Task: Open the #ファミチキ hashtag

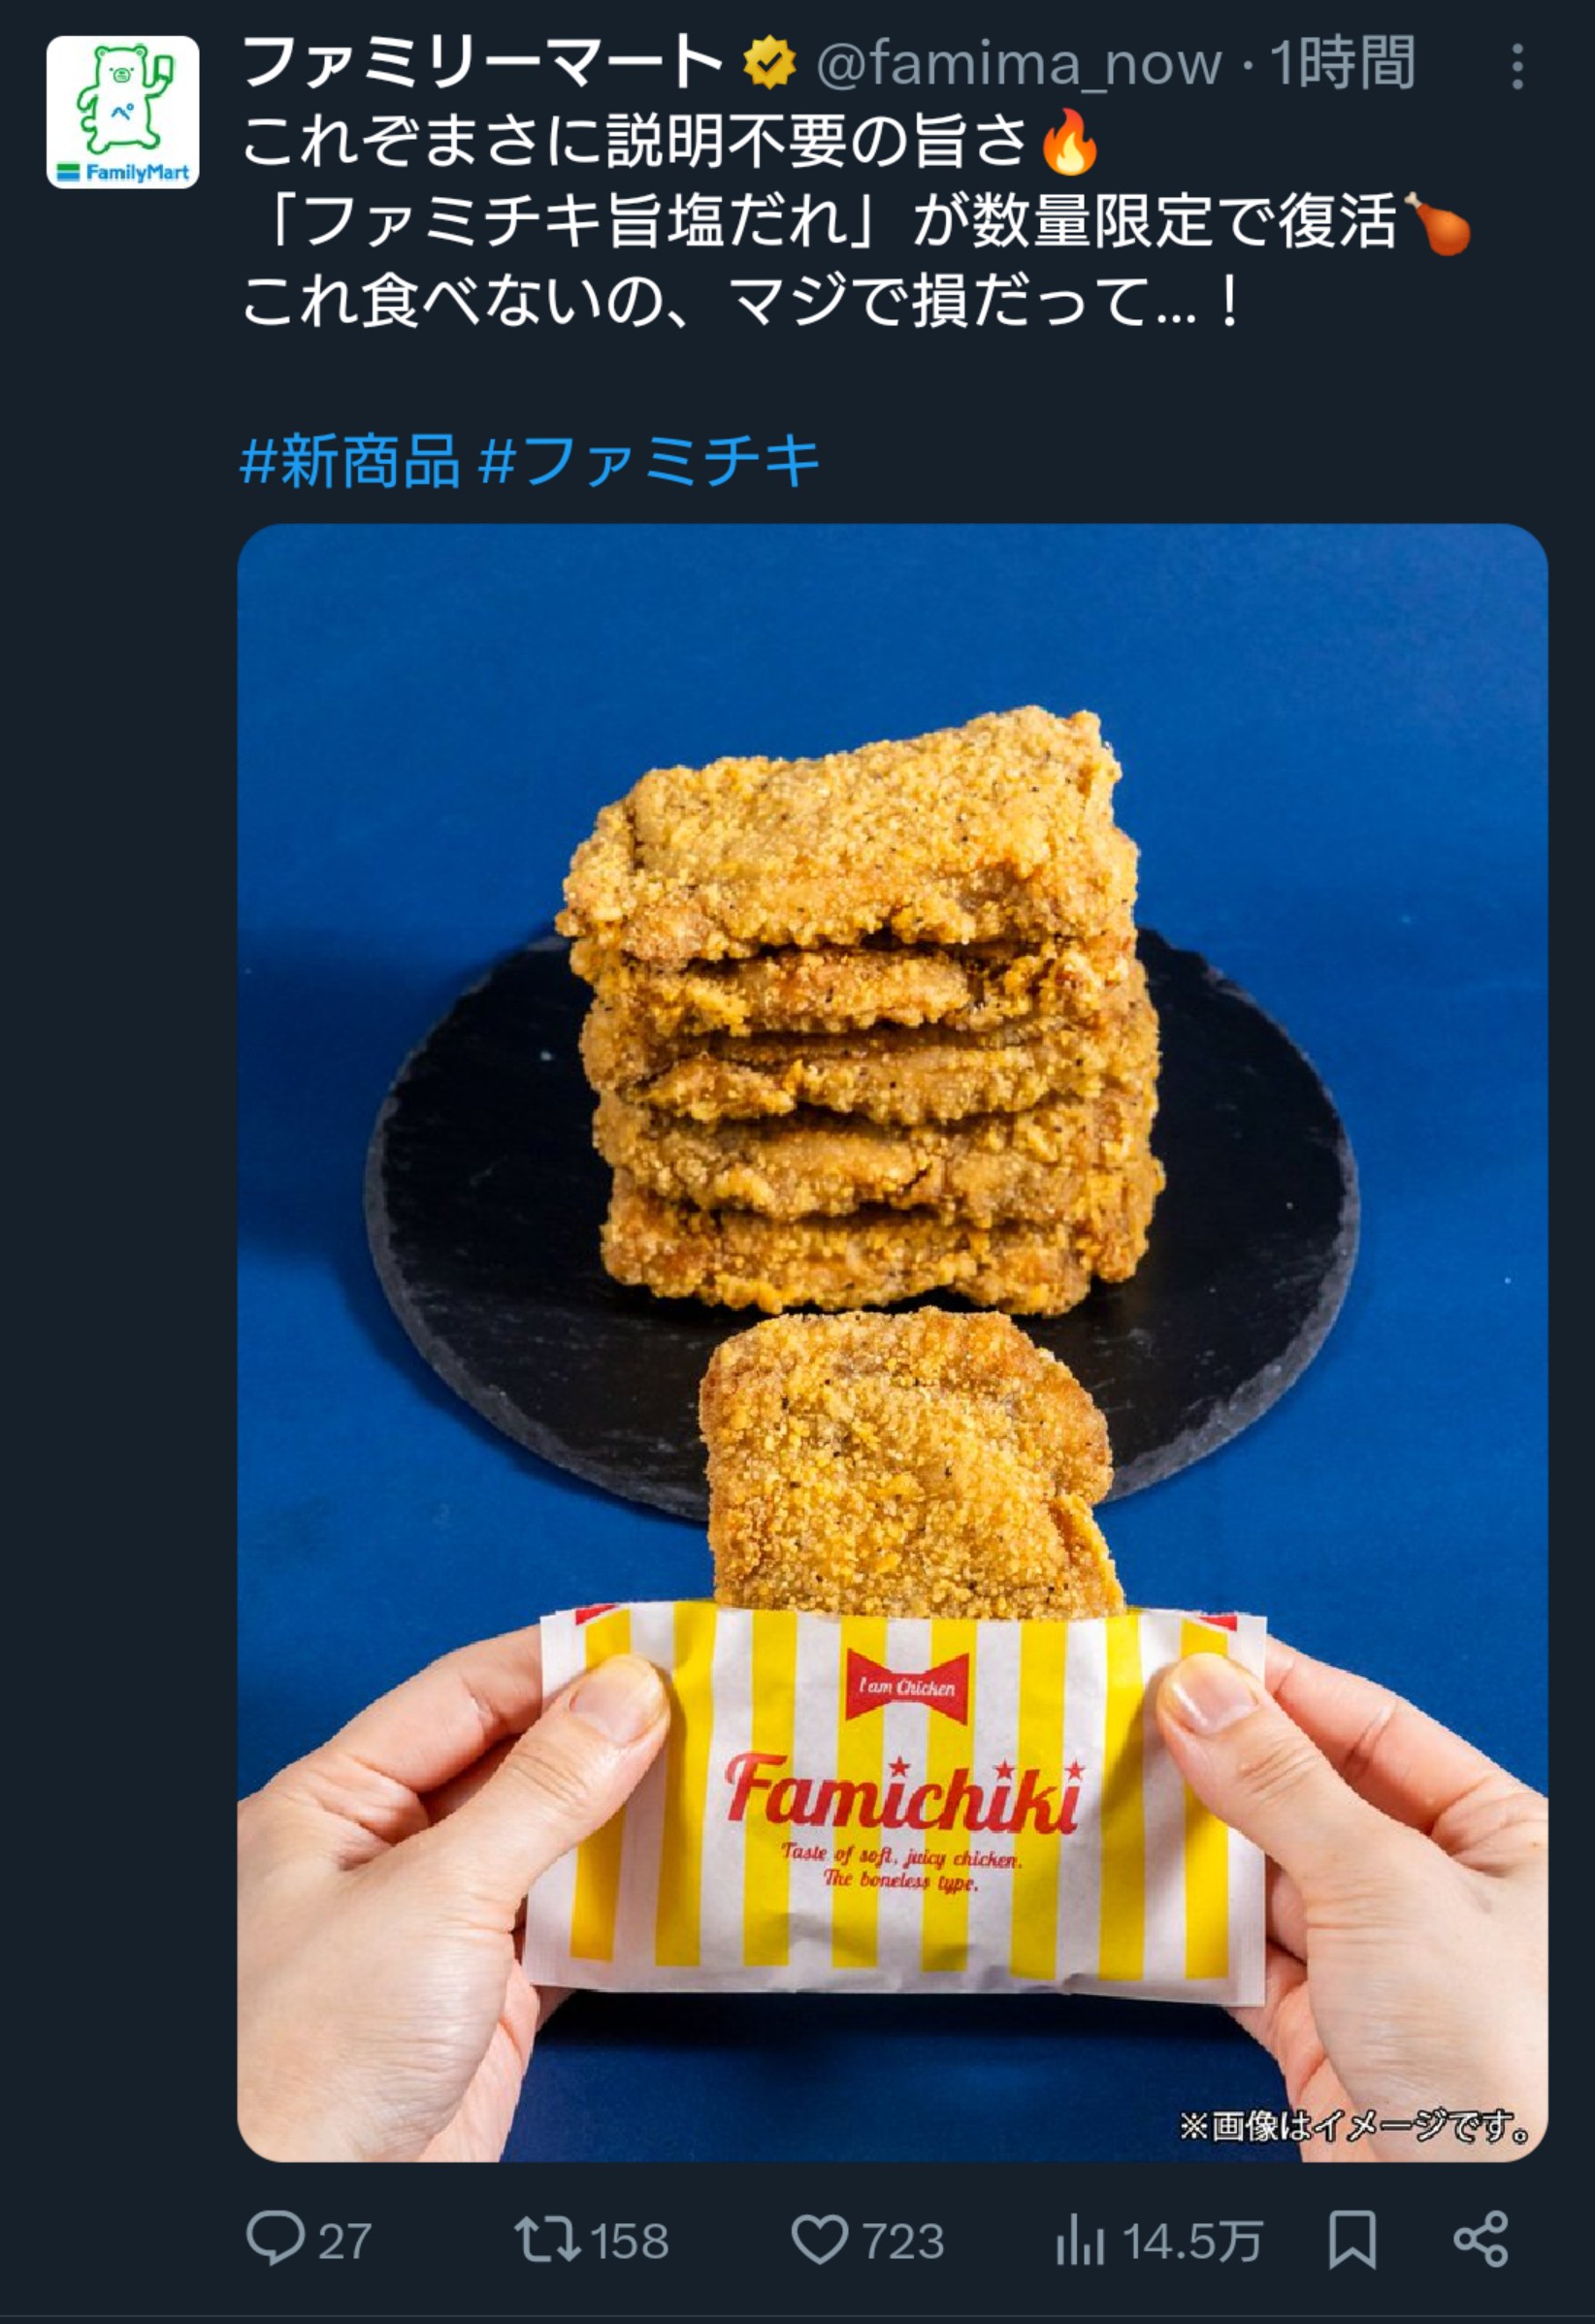Action: pyautogui.click(x=649, y=461)
